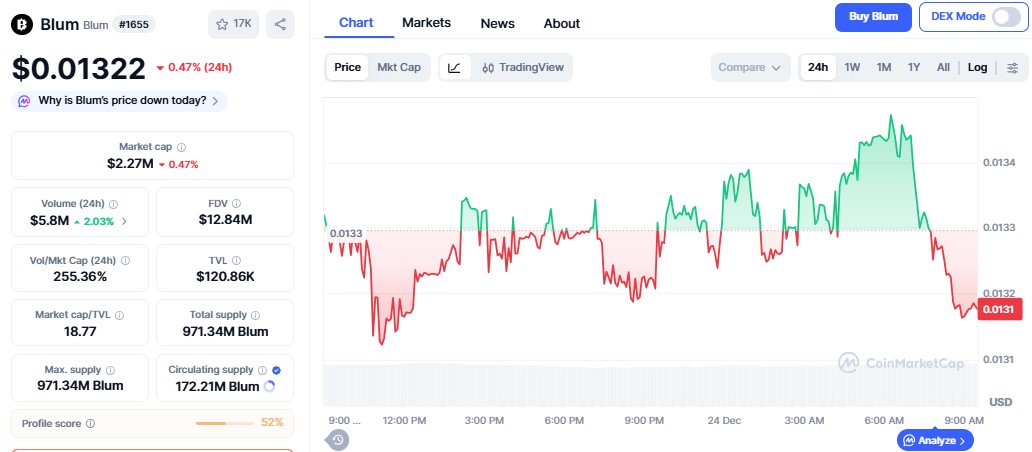
Task: Show Profile score info icon
Action: click(91, 424)
